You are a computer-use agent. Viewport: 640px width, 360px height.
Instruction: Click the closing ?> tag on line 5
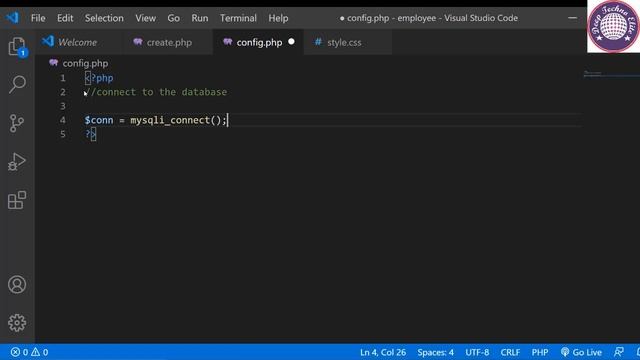[91, 134]
